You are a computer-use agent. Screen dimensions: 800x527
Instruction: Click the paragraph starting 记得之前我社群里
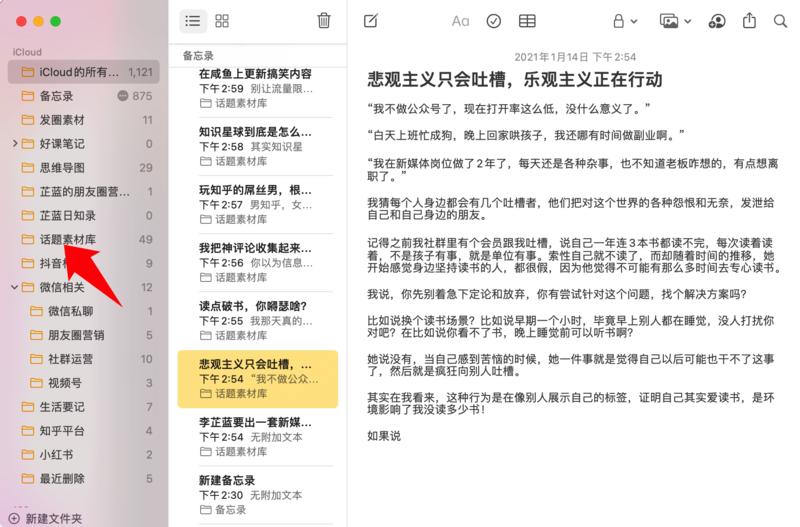click(x=573, y=255)
